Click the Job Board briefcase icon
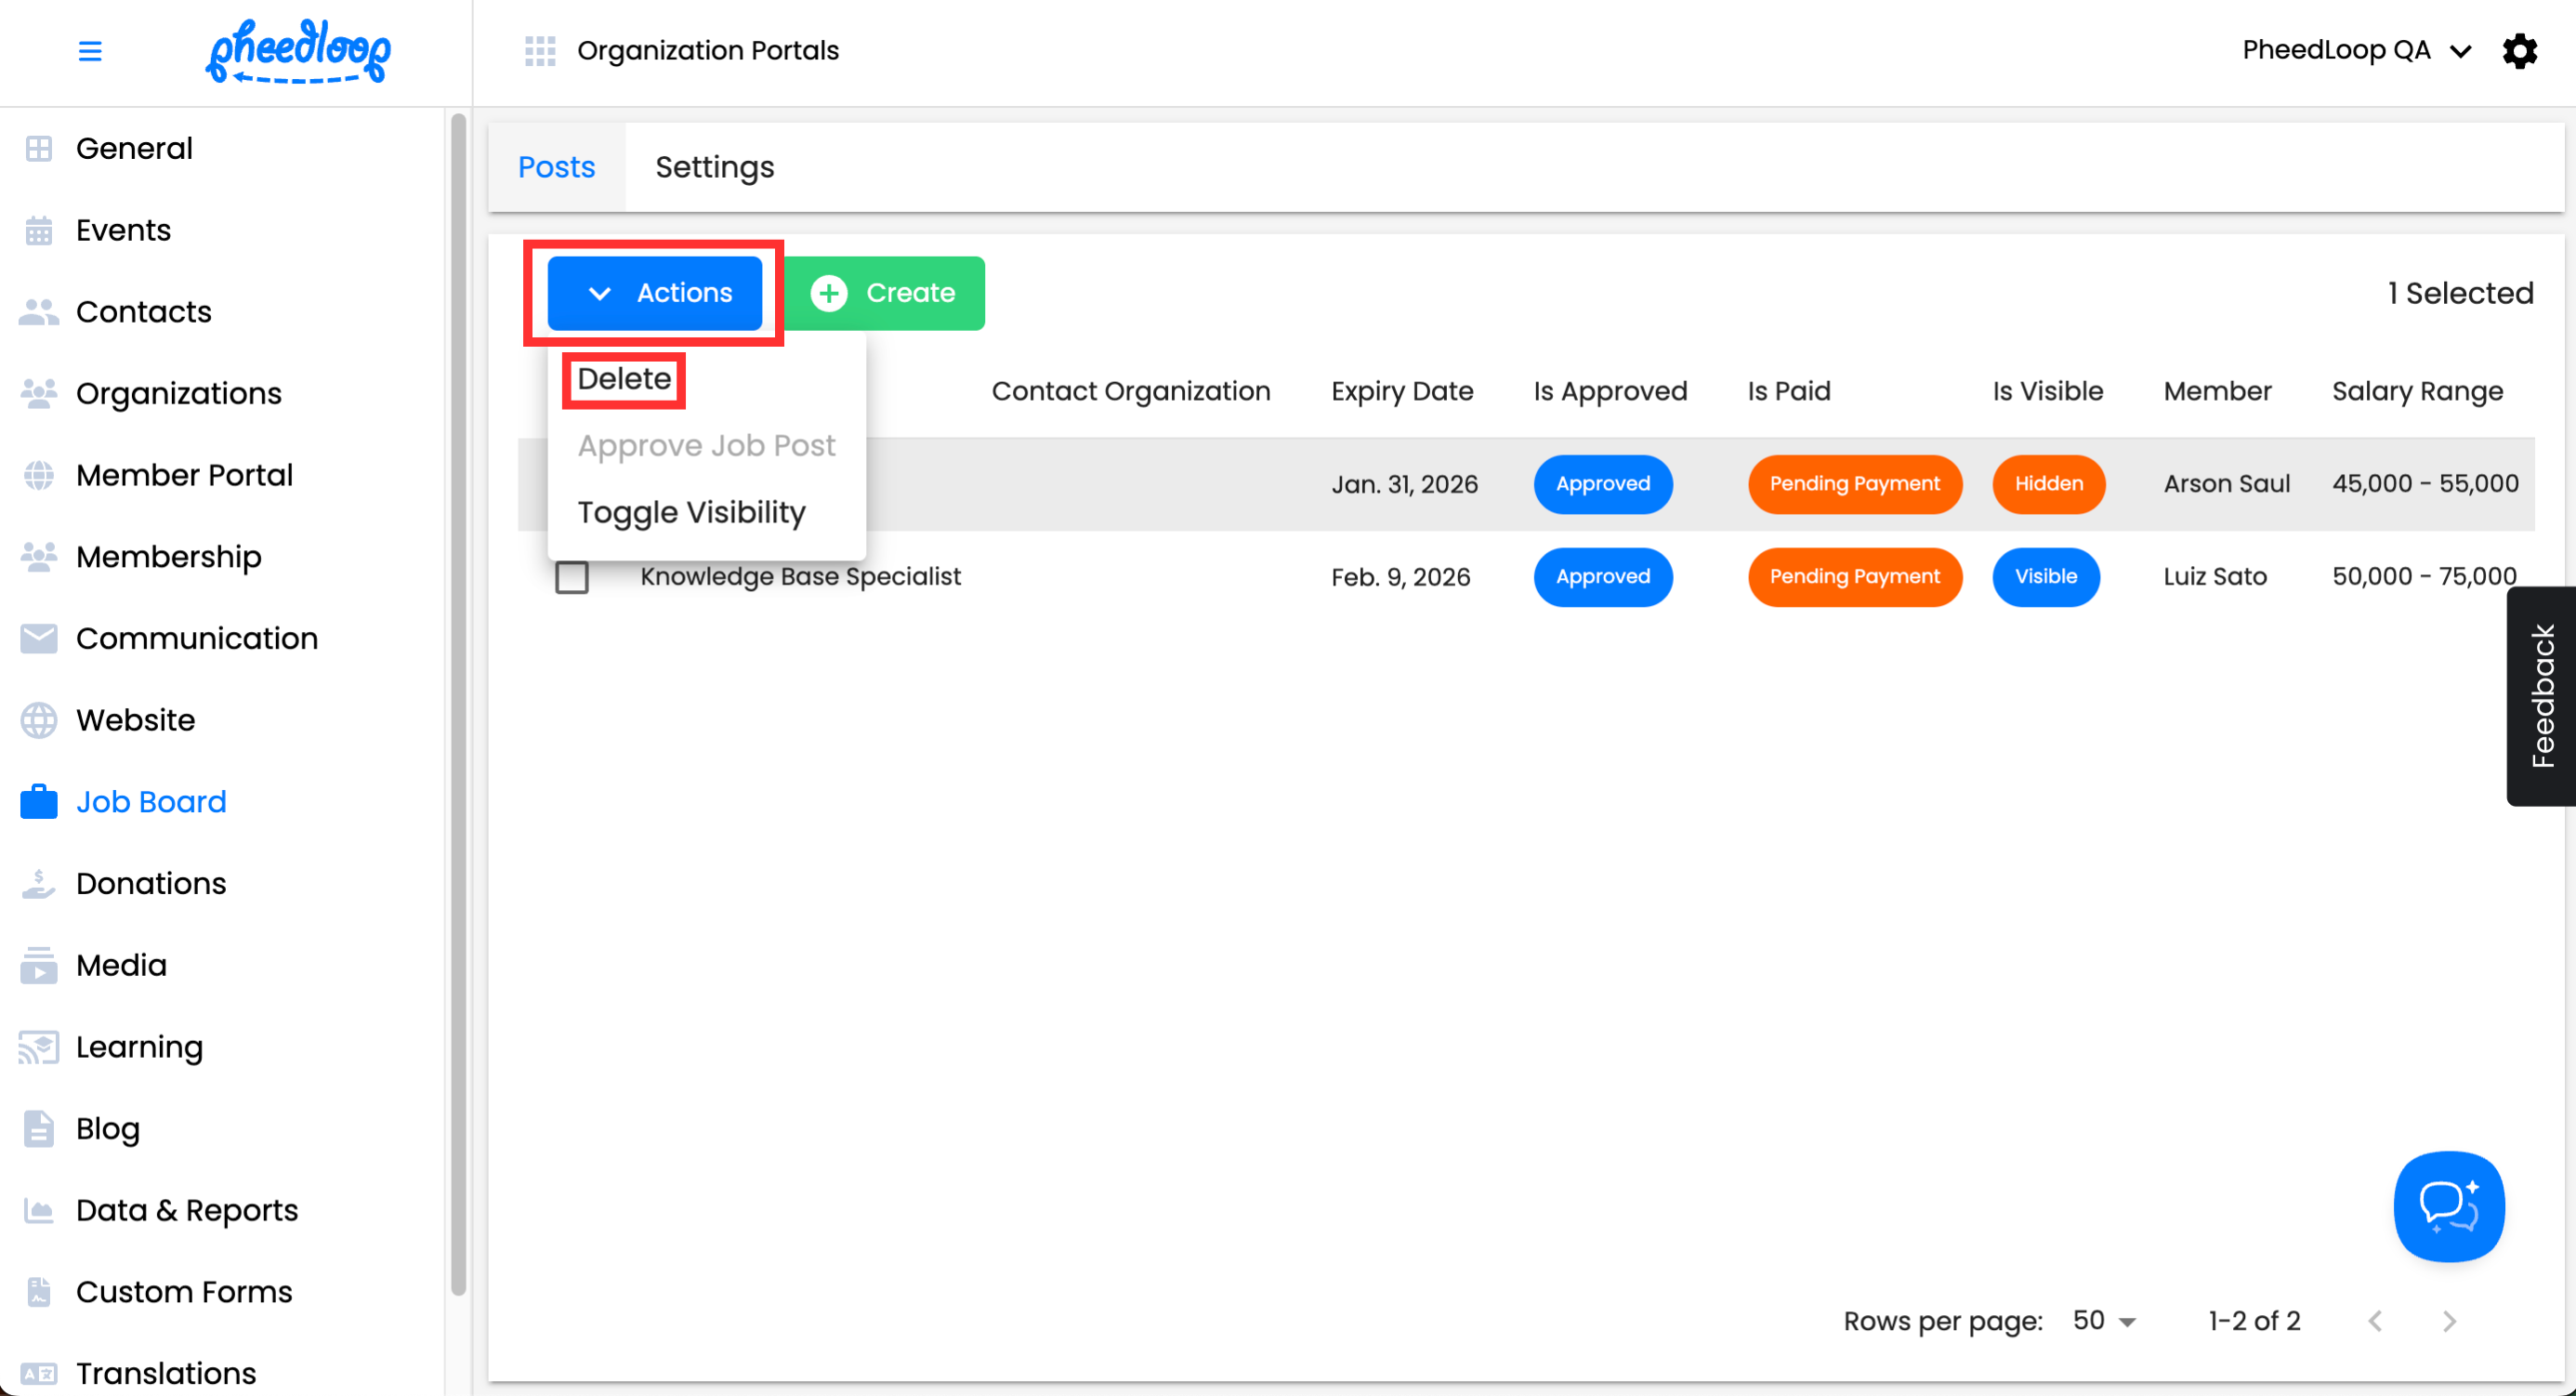The height and width of the screenshot is (1396, 2576). (x=39, y=802)
